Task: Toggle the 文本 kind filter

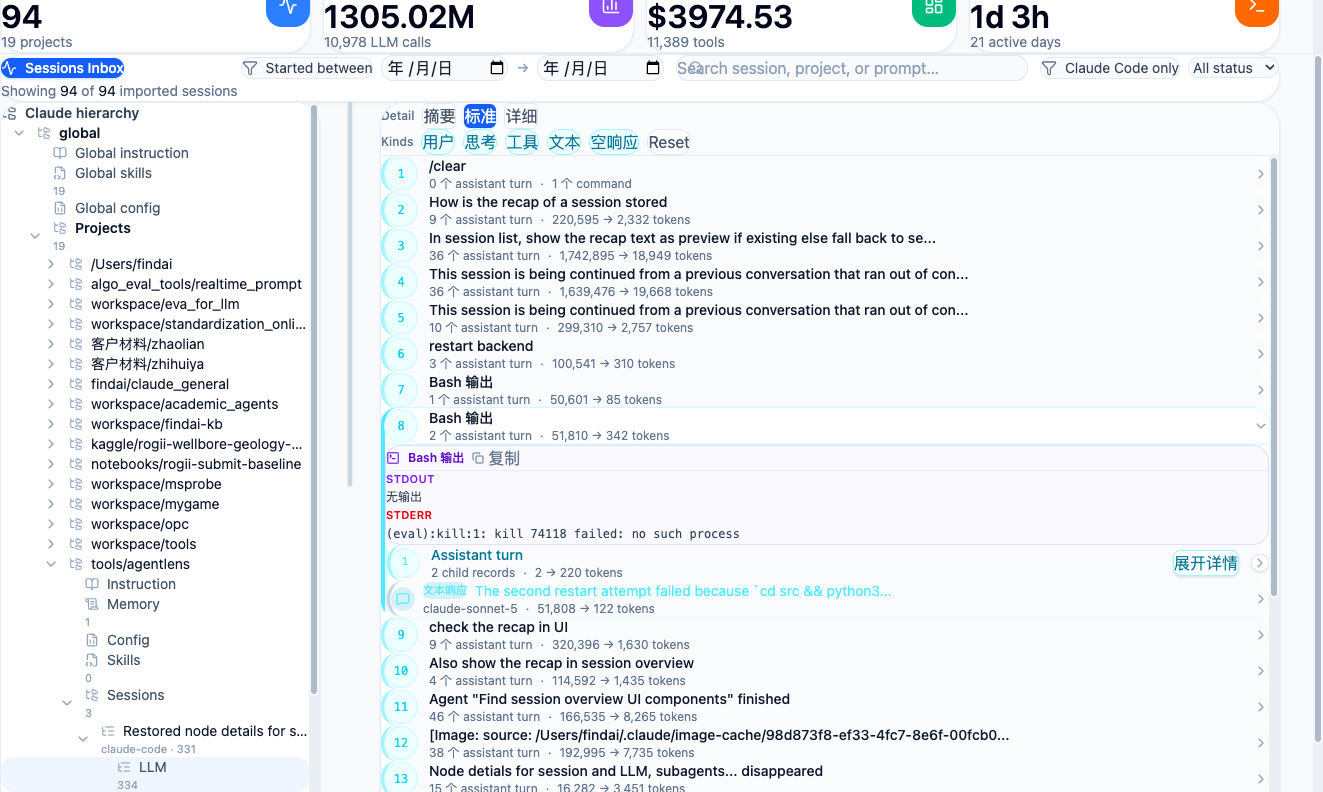Action: pyautogui.click(x=564, y=142)
